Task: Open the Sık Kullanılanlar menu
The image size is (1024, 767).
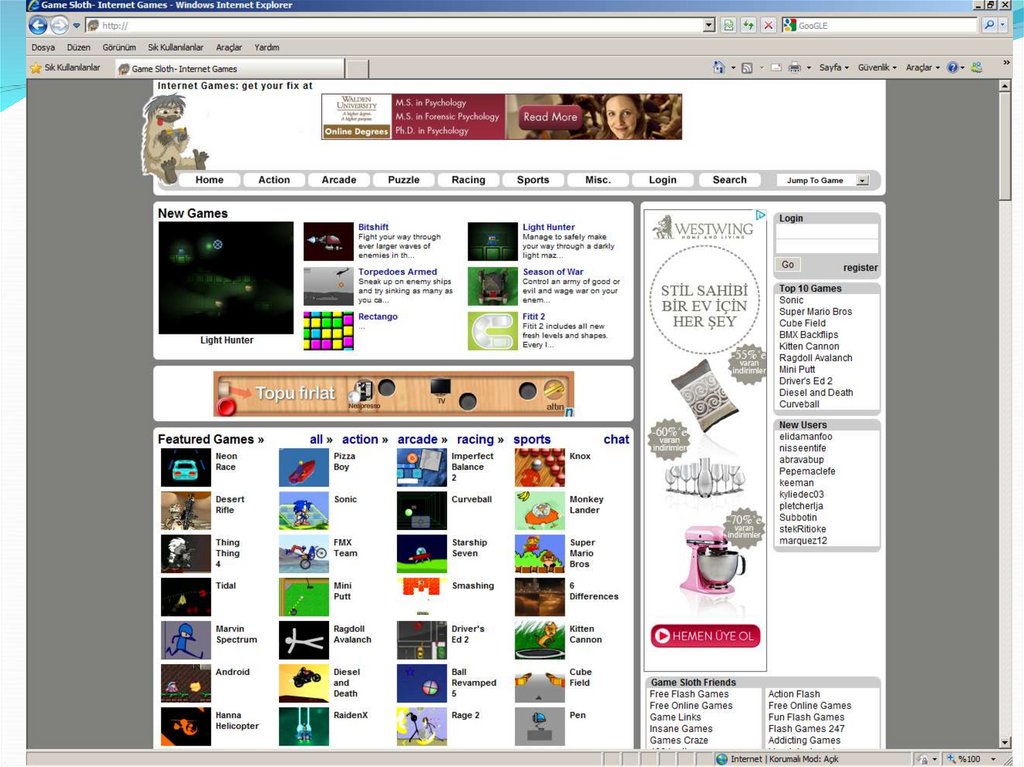Action: click(x=176, y=47)
